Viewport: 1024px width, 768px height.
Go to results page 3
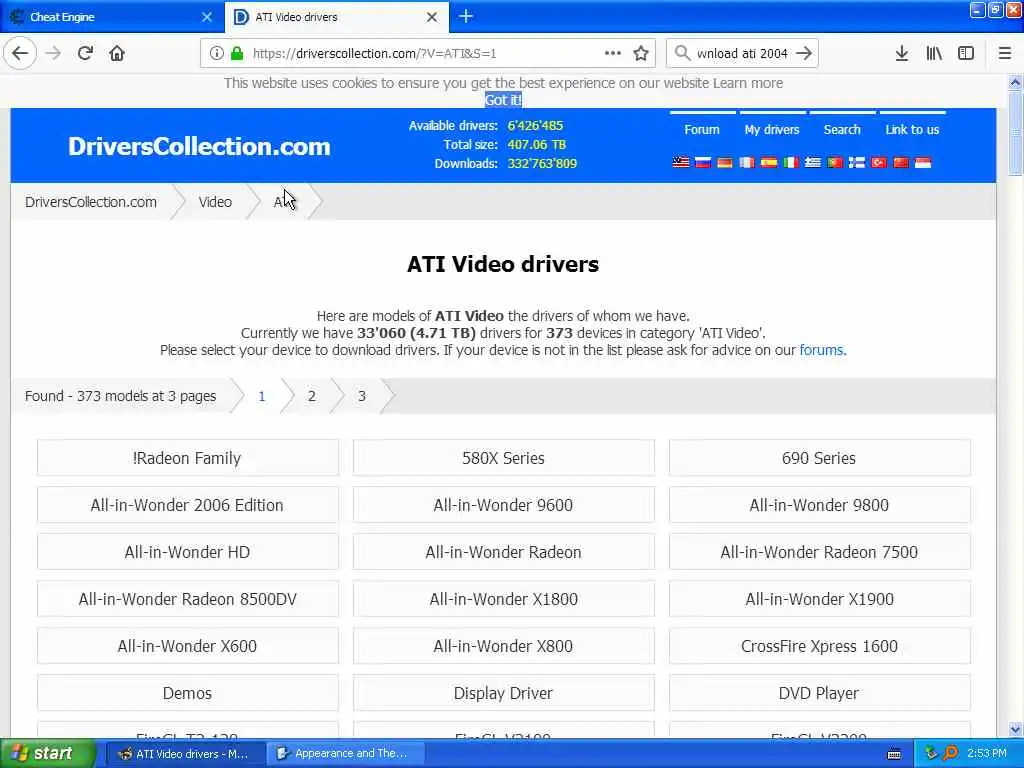362,396
